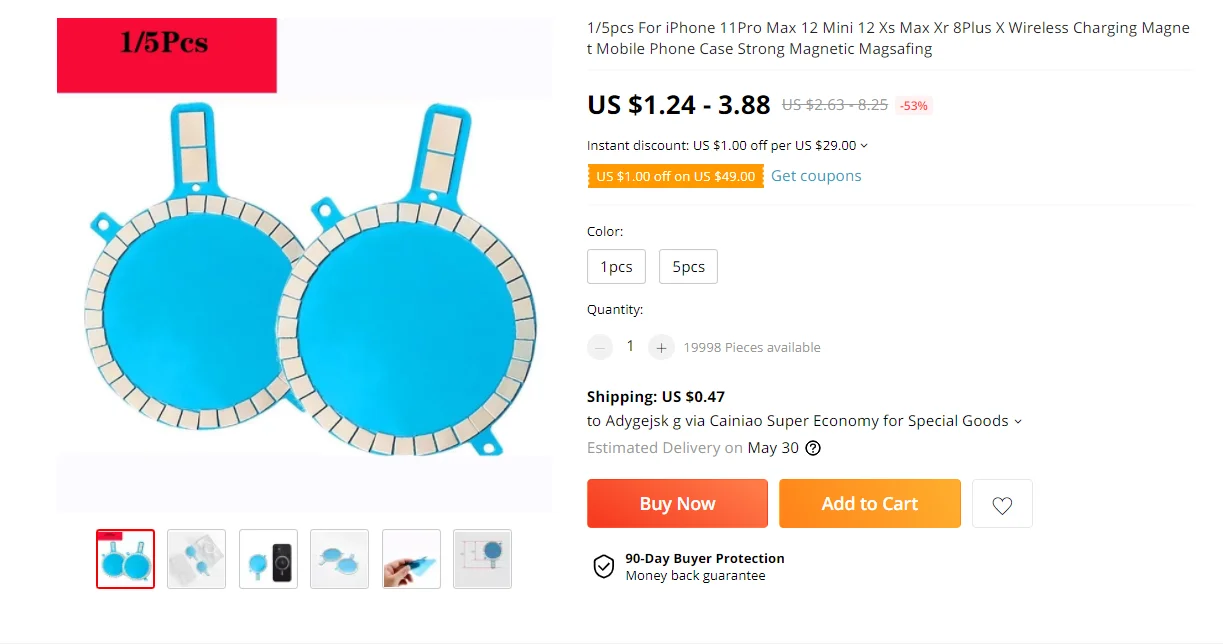Click the buyer protection shield icon
Screen dimensions: 1223x644
pyautogui.click(x=604, y=567)
